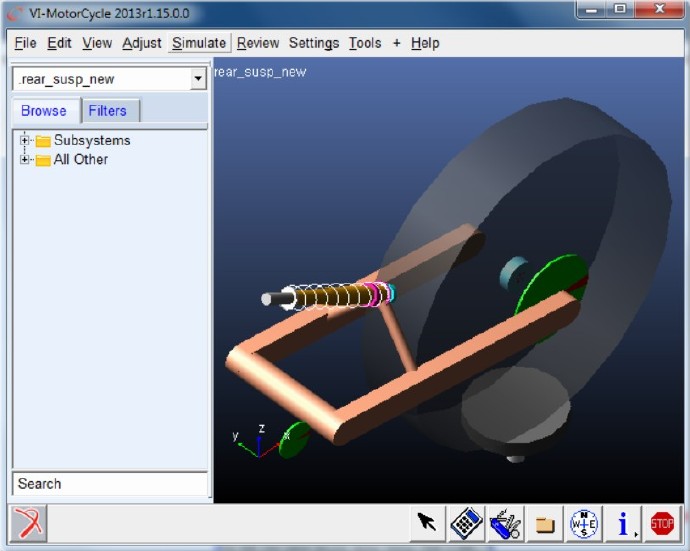
Task: Open the Simulate menu
Action: pyautogui.click(x=199, y=43)
